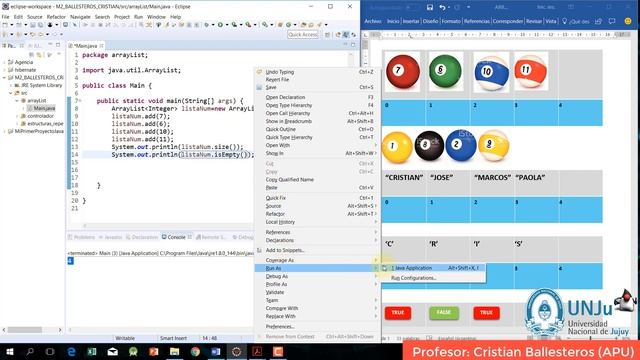Choose Run Configurations... in the submenu

(x=433, y=278)
